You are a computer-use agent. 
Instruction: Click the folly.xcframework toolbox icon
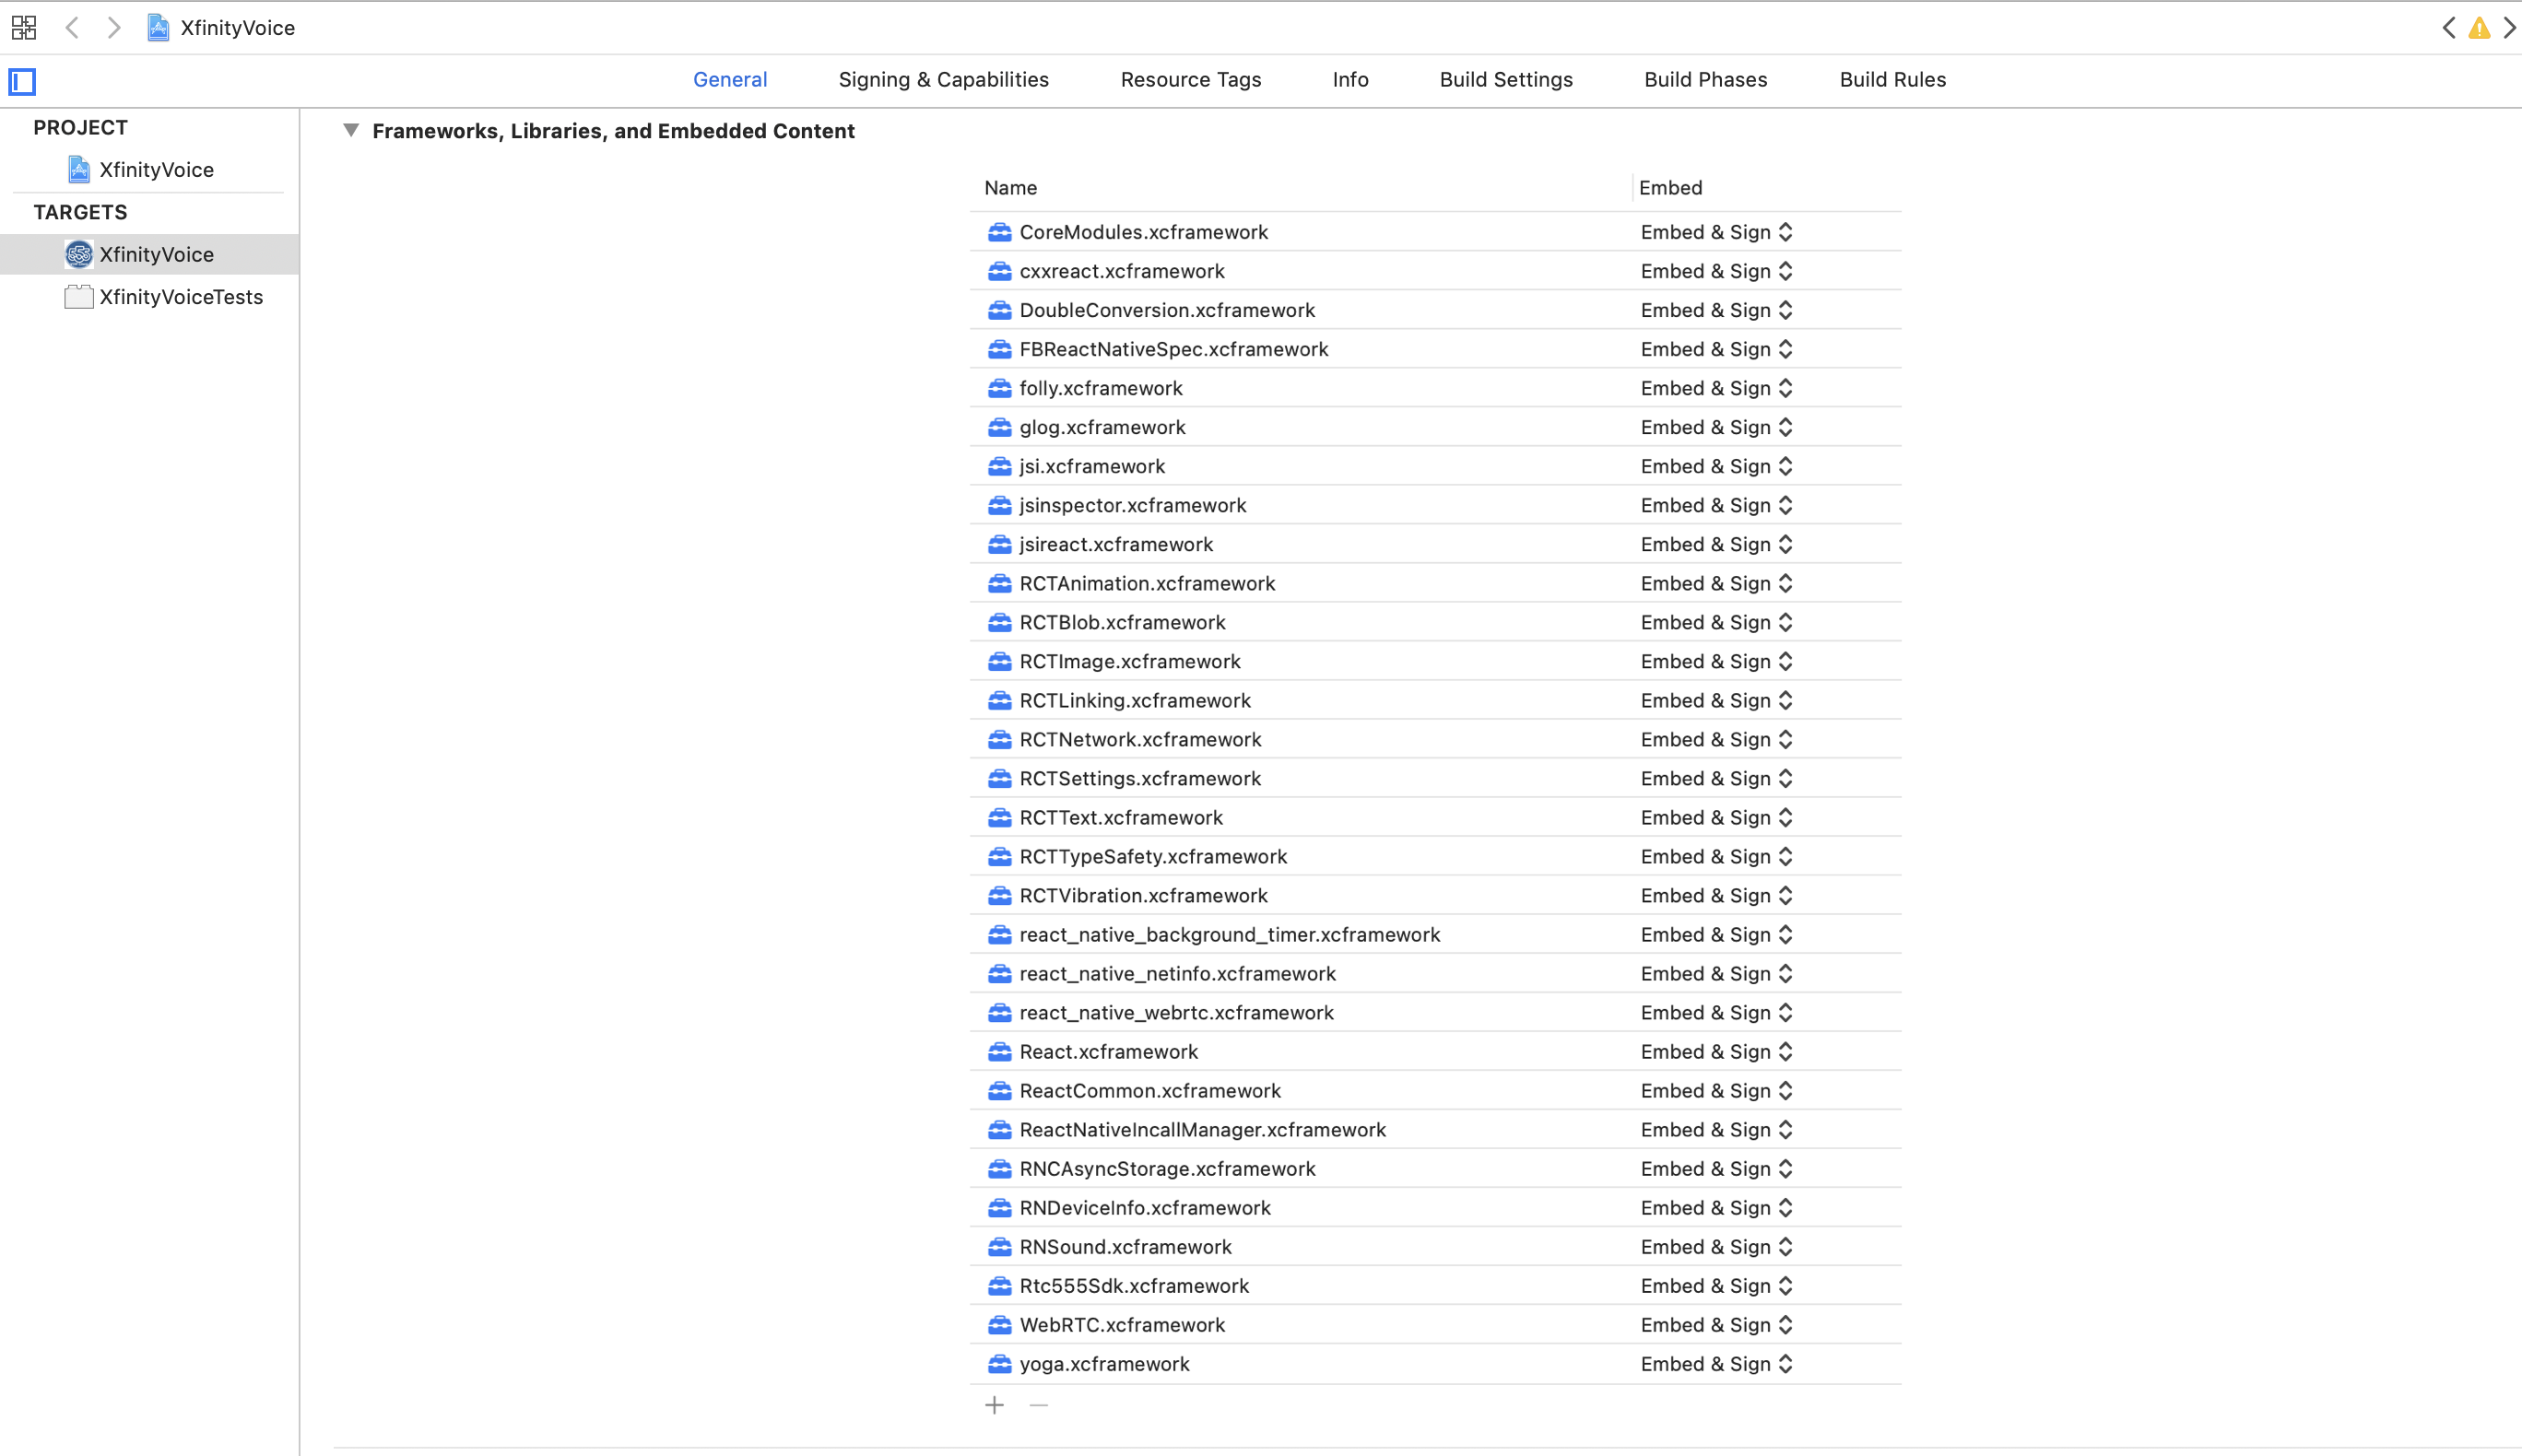click(999, 388)
